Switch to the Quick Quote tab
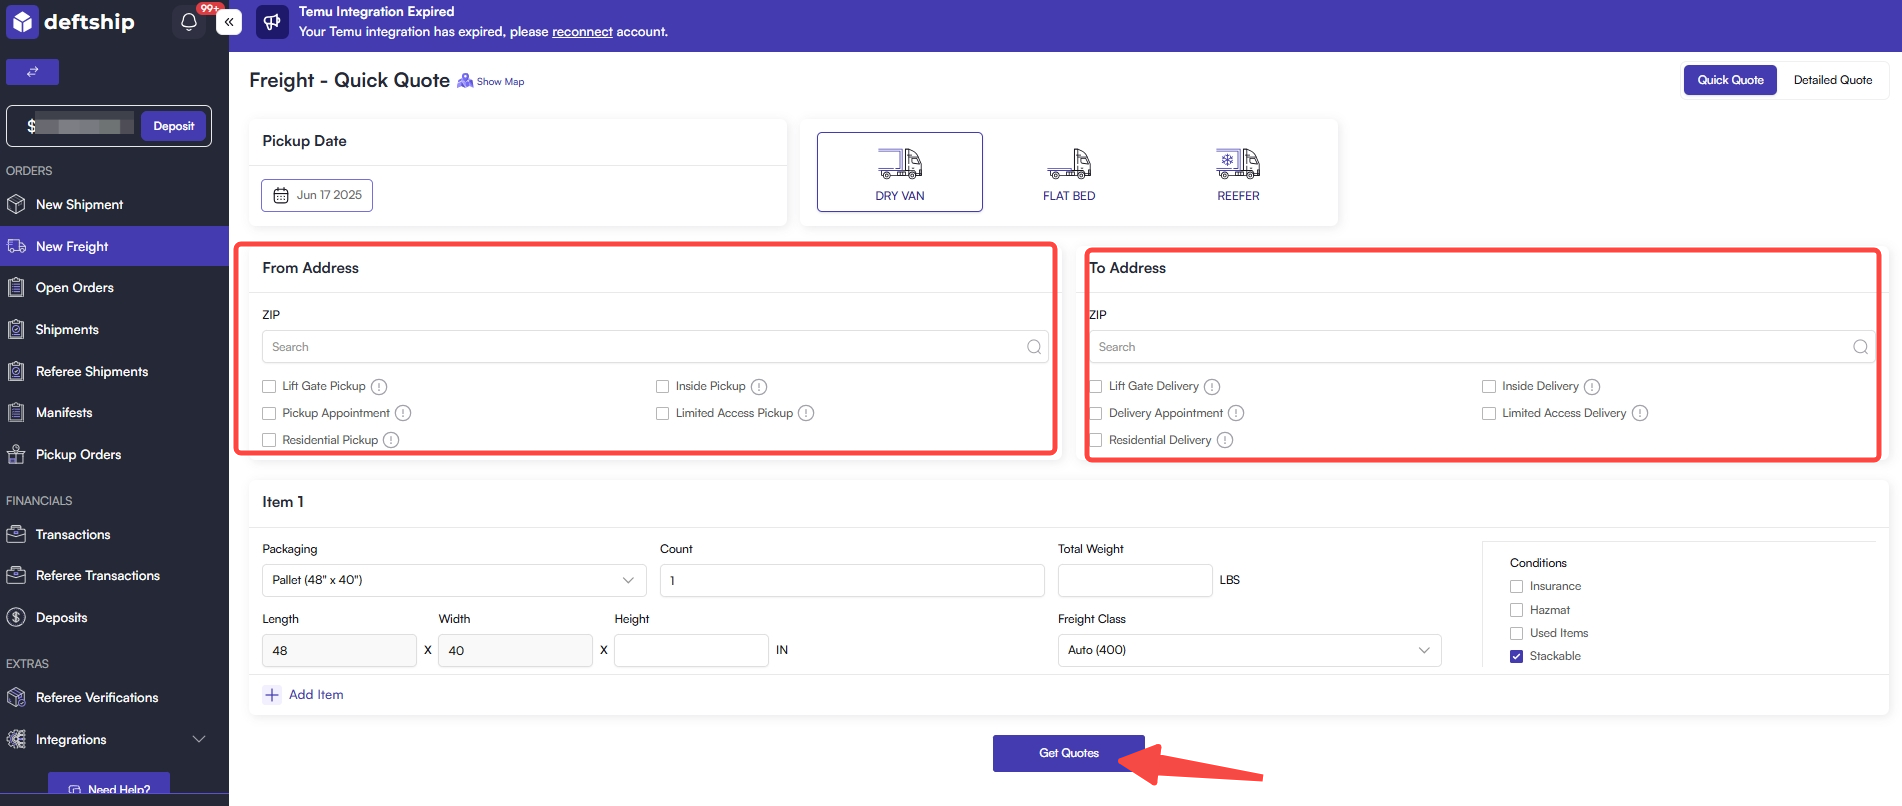Viewport: 1902px width, 806px height. point(1730,80)
